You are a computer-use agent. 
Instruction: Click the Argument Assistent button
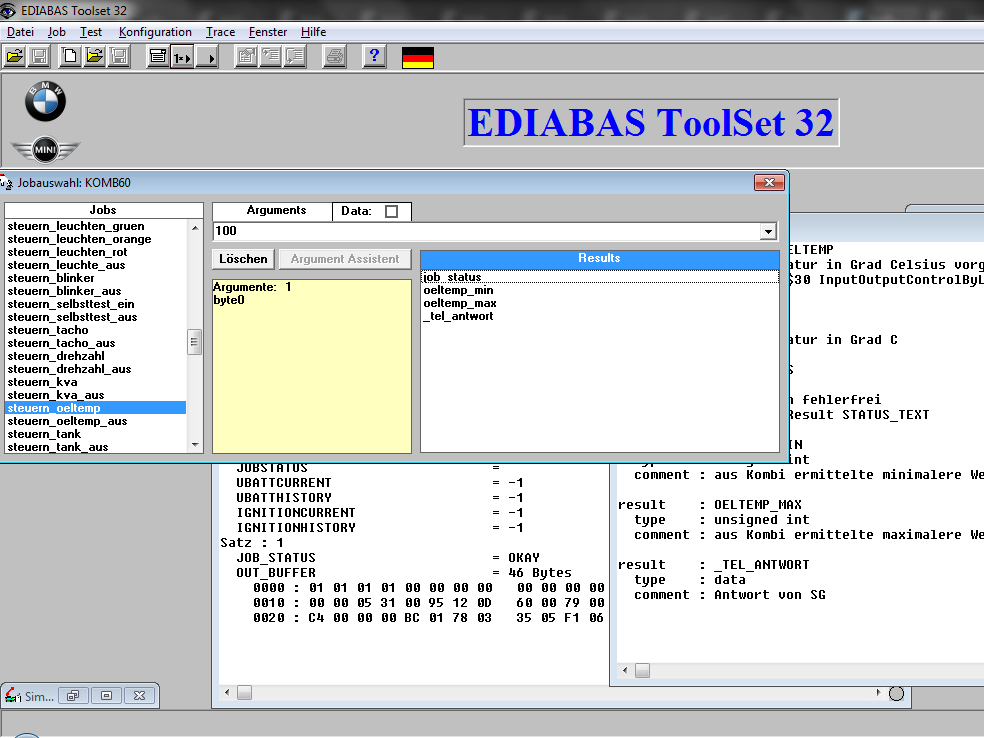(x=345, y=259)
